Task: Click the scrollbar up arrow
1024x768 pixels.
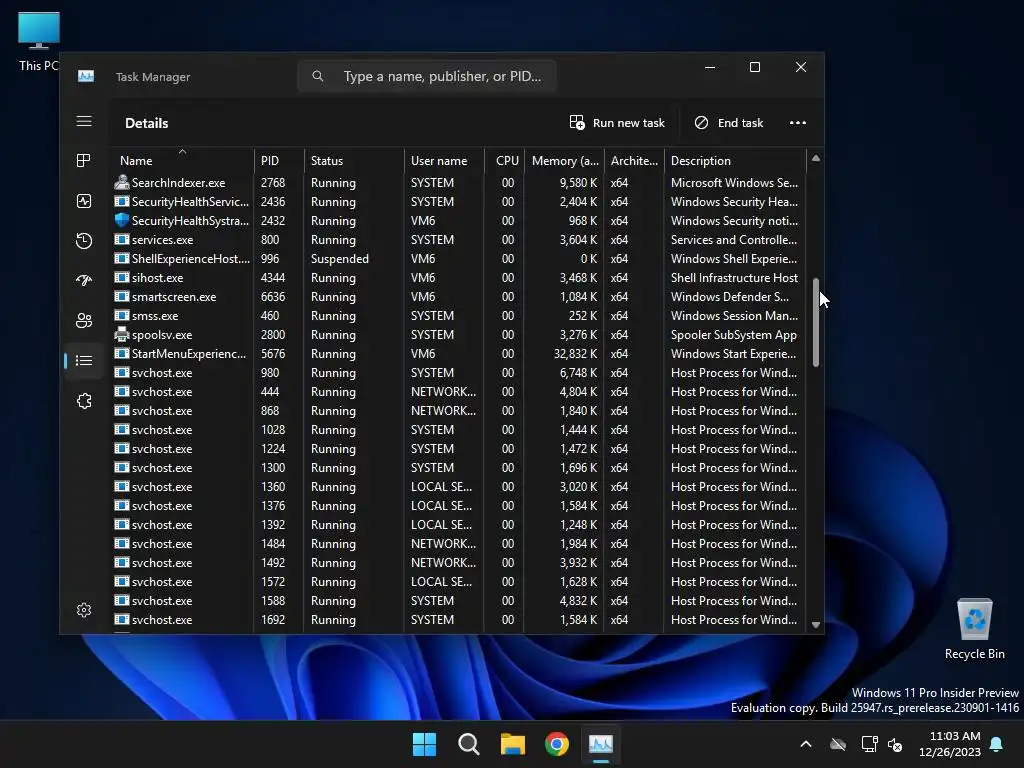Action: (x=816, y=159)
